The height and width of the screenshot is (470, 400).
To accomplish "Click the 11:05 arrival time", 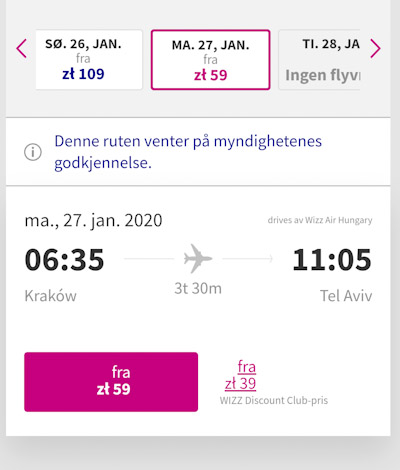I will pos(332,260).
